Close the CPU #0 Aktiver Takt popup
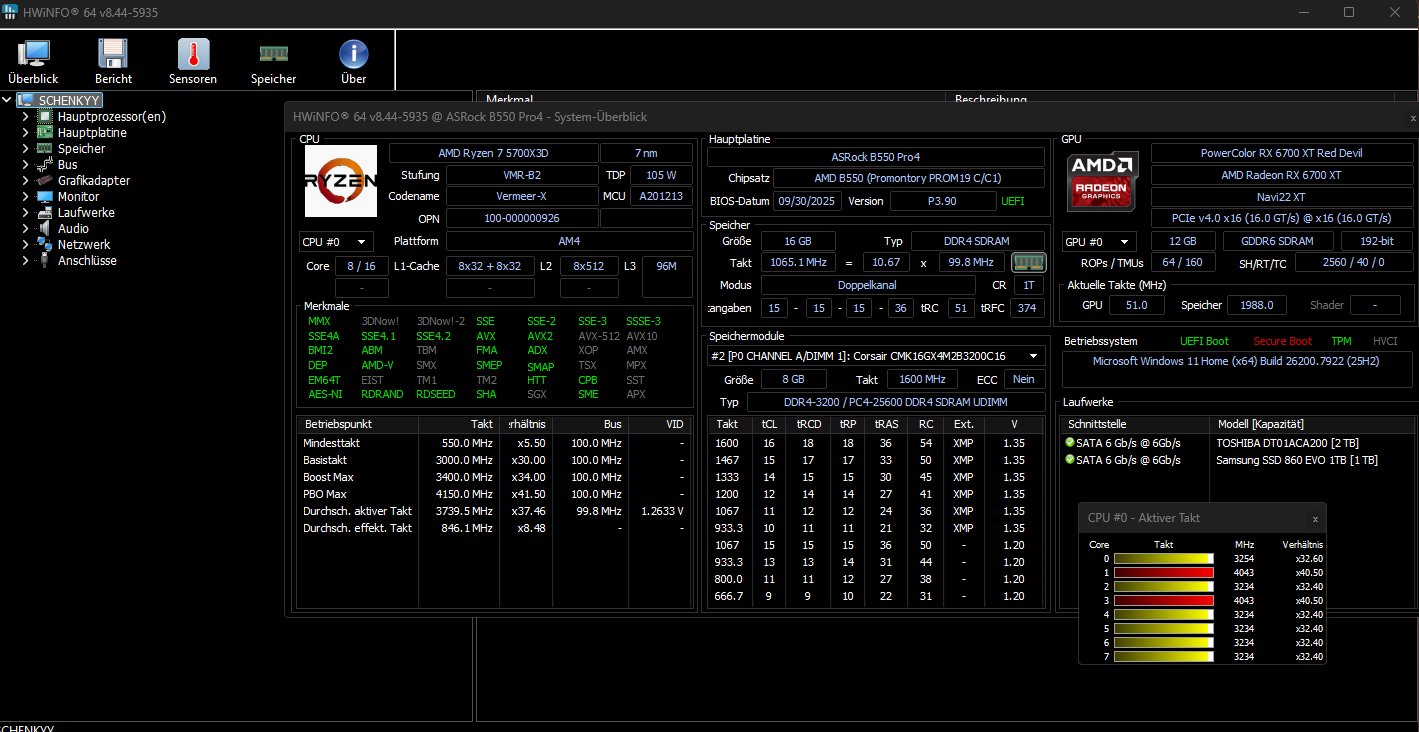The height and width of the screenshot is (732, 1419). [x=1315, y=519]
